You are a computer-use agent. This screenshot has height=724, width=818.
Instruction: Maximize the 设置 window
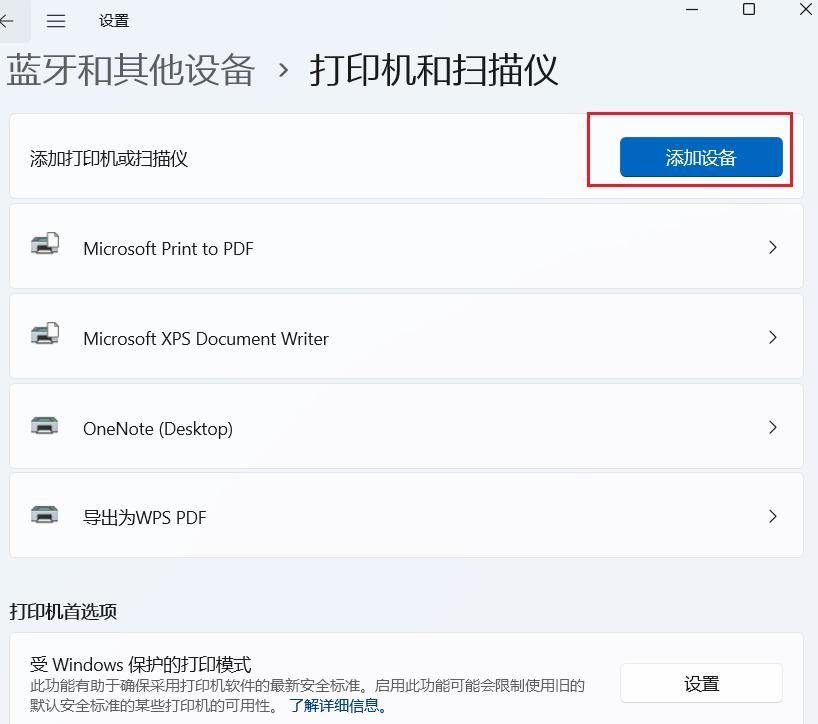coord(749,10)
